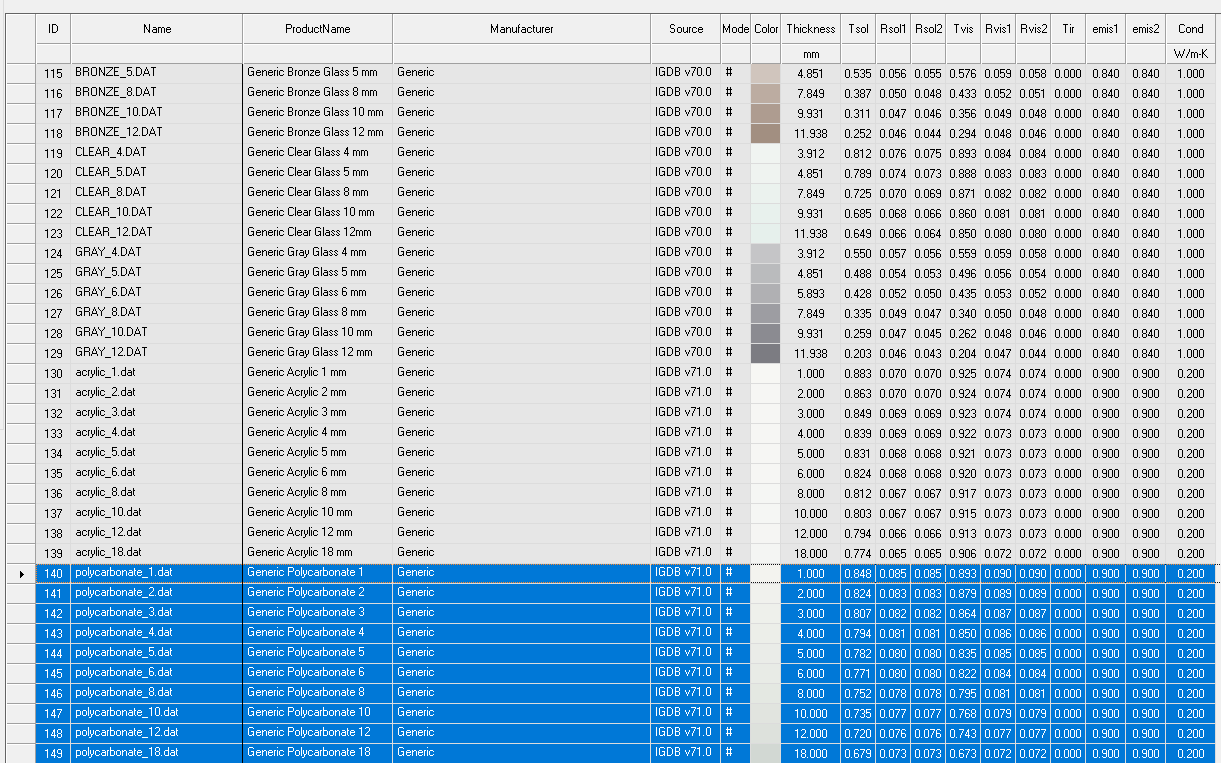
Task: Click the filter field under ProductName header
Action: [318, 53]
